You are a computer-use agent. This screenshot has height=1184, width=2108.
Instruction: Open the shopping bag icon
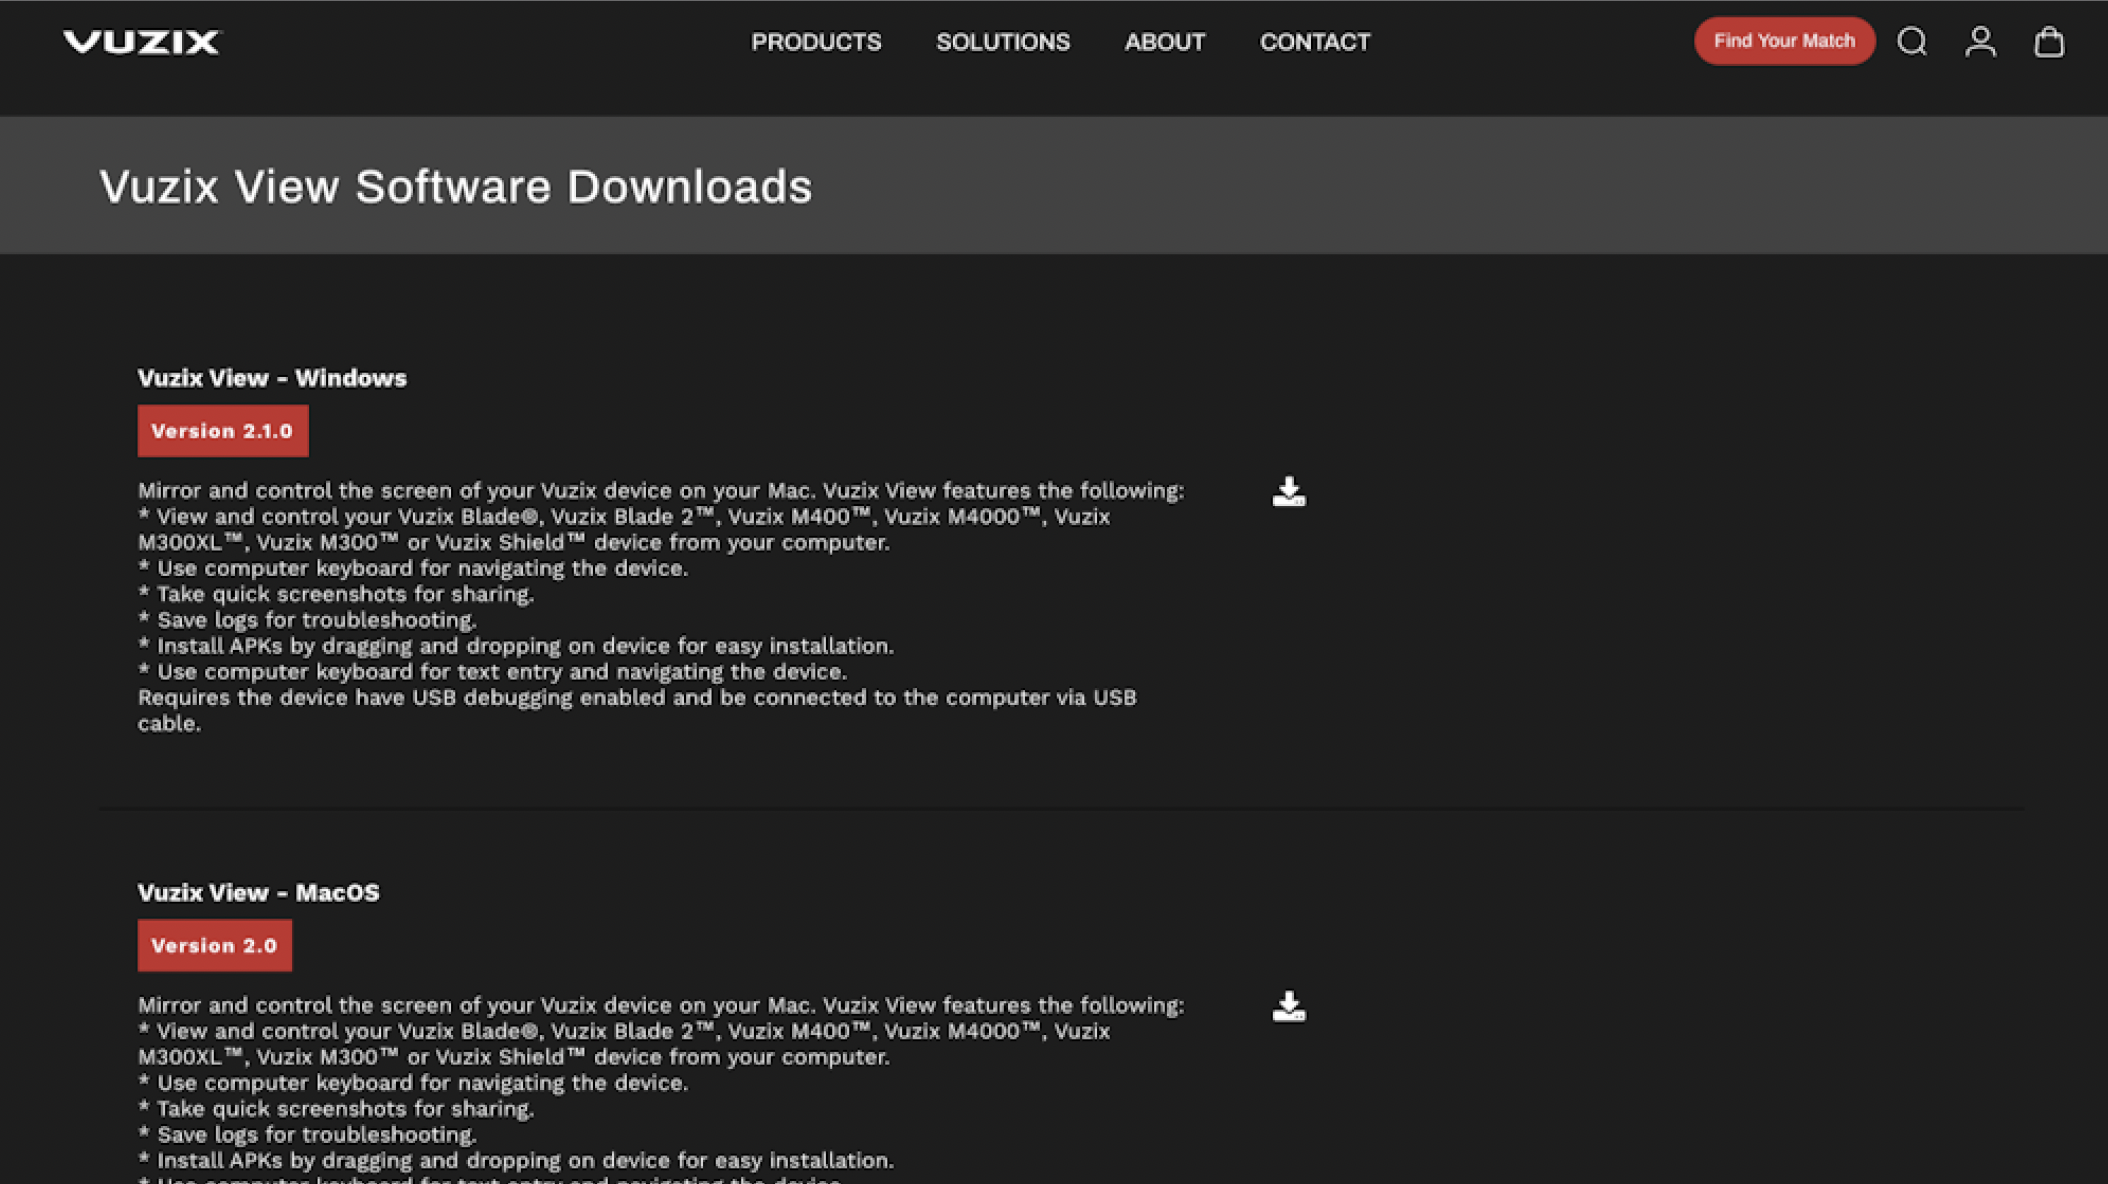tap(2048, 42)
